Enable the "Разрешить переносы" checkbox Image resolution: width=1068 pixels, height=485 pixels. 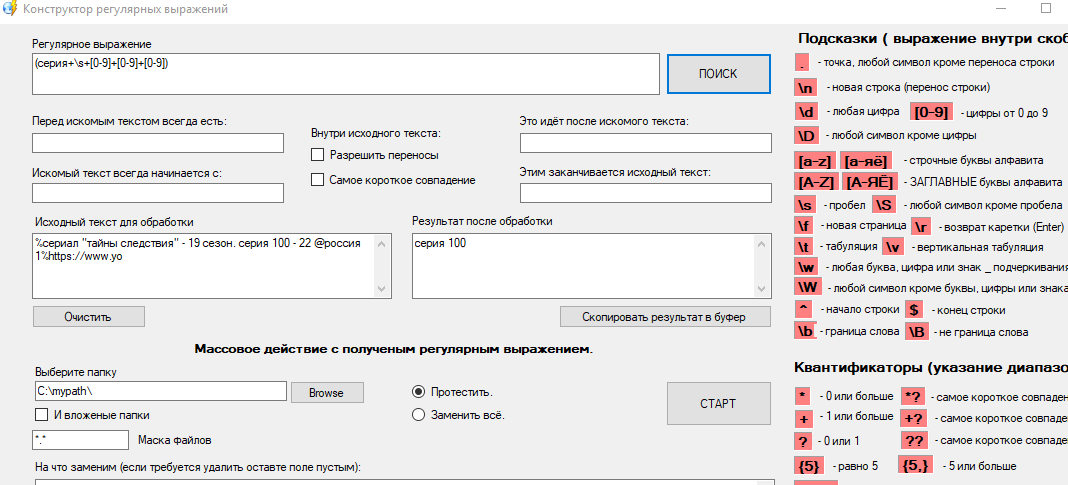point(318,155)
